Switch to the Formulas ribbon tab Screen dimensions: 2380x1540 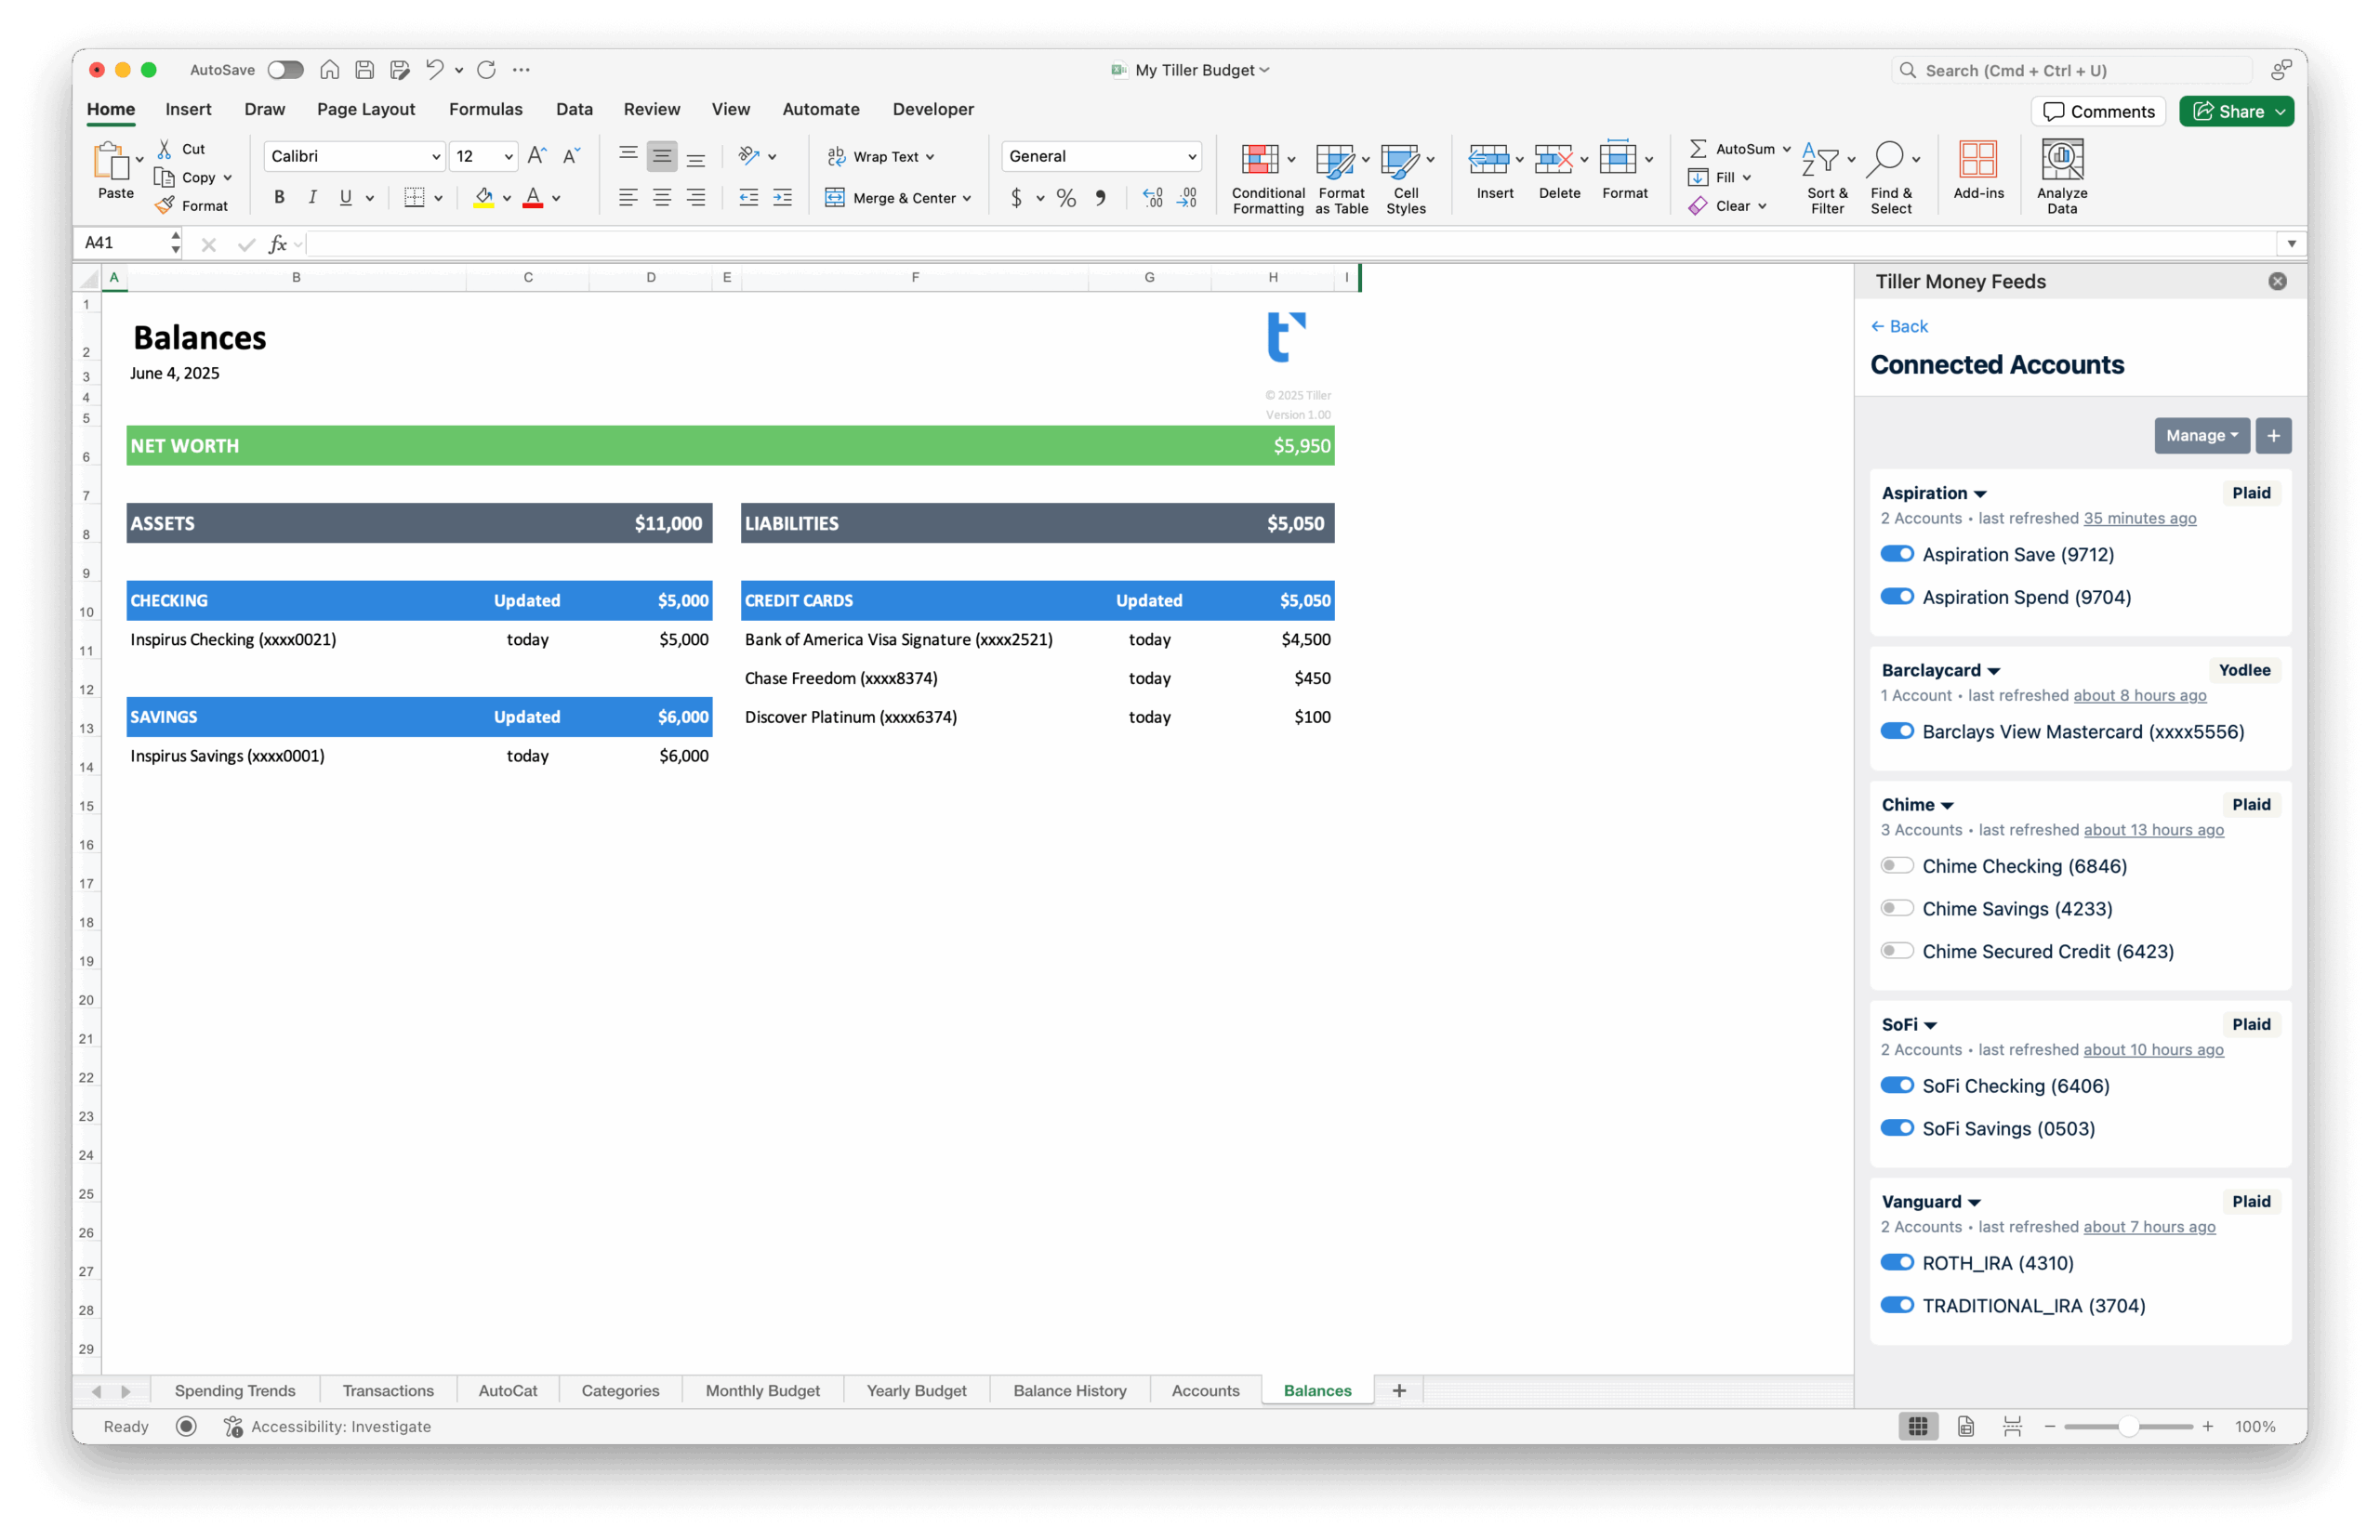(486, 109)
